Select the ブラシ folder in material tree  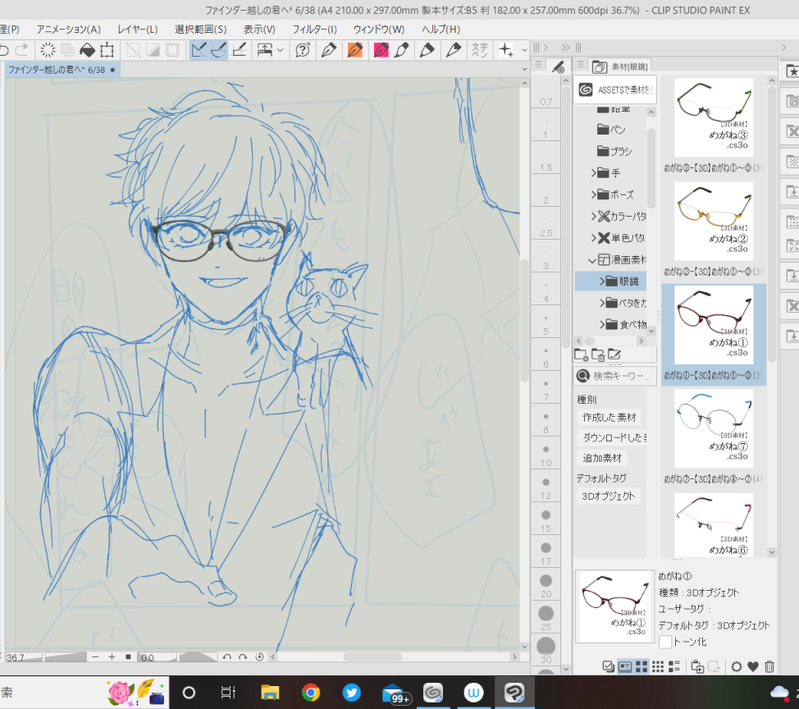[x=615, y=151]
